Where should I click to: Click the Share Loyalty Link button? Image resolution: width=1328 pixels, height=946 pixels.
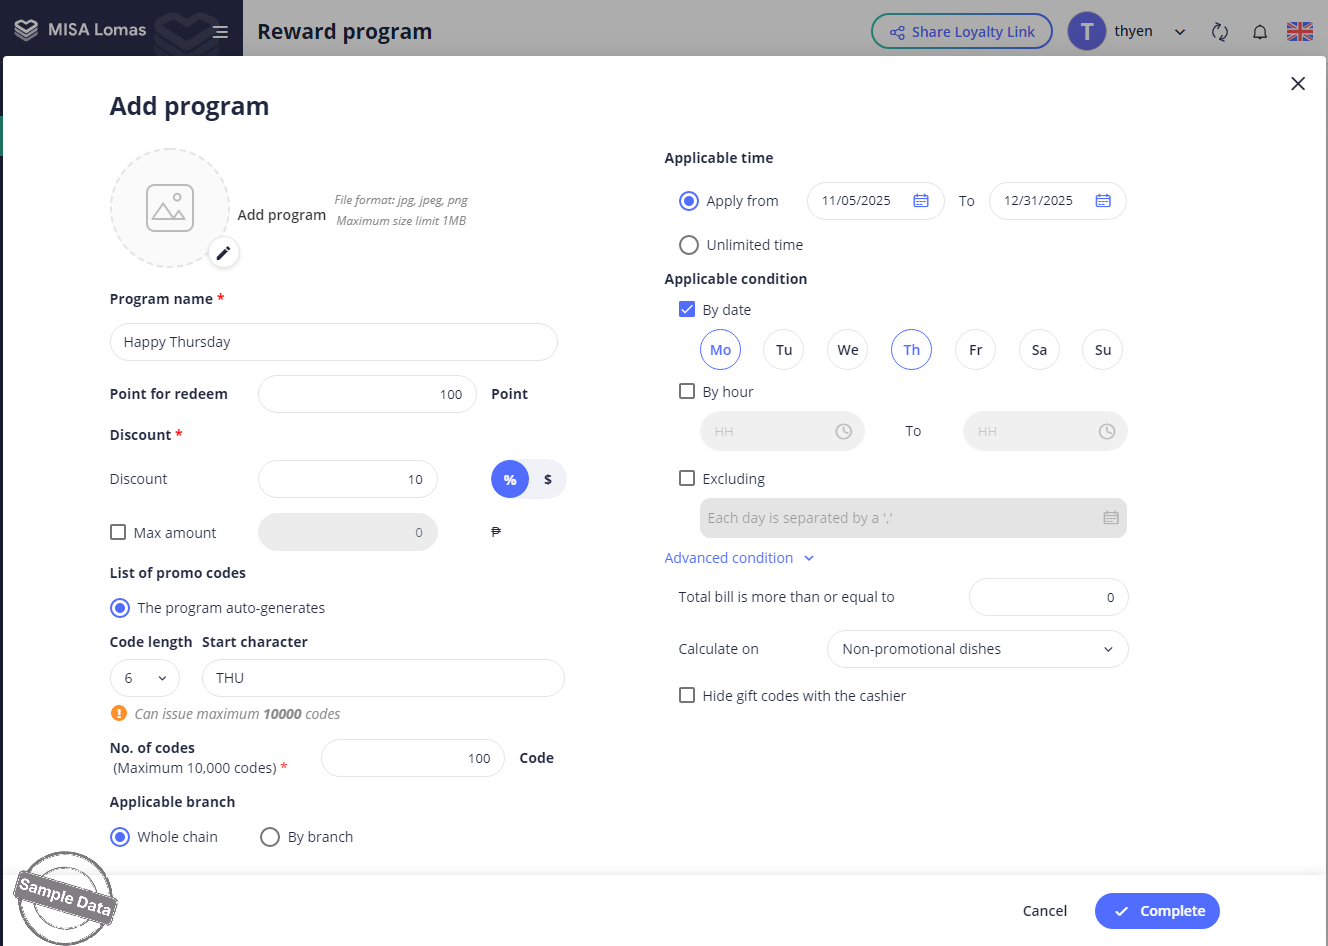pos(961,32)
